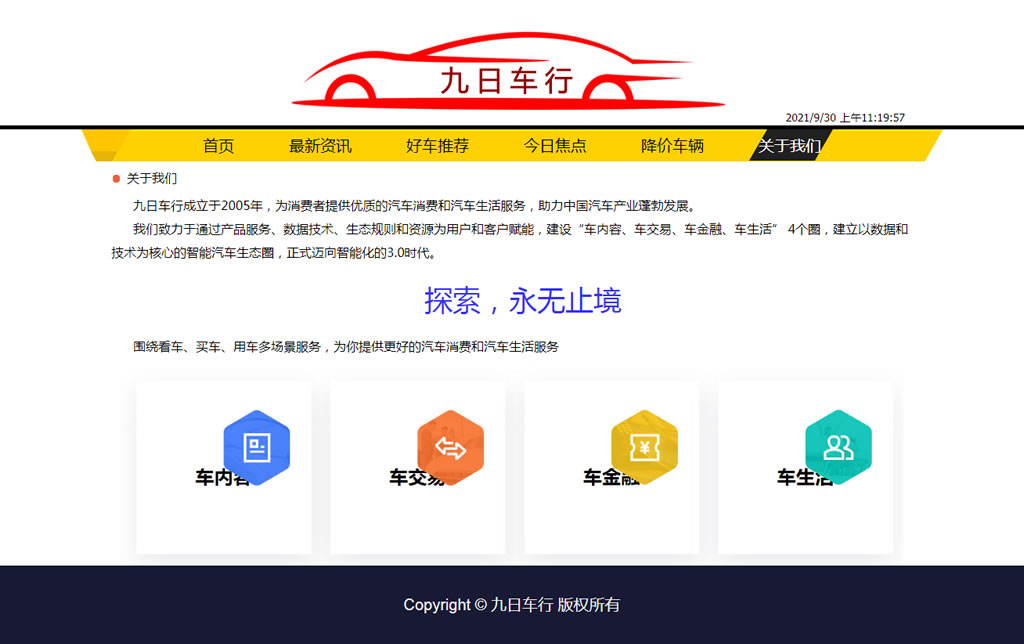The image size is (1024, 644).
Task: Click the date and time display
Action: (845, 118)
